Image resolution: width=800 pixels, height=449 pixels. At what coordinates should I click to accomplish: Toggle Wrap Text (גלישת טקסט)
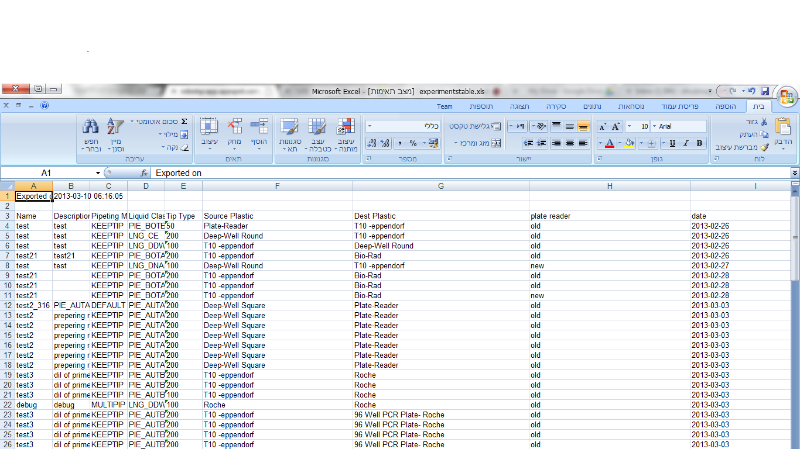click(476, 126)
